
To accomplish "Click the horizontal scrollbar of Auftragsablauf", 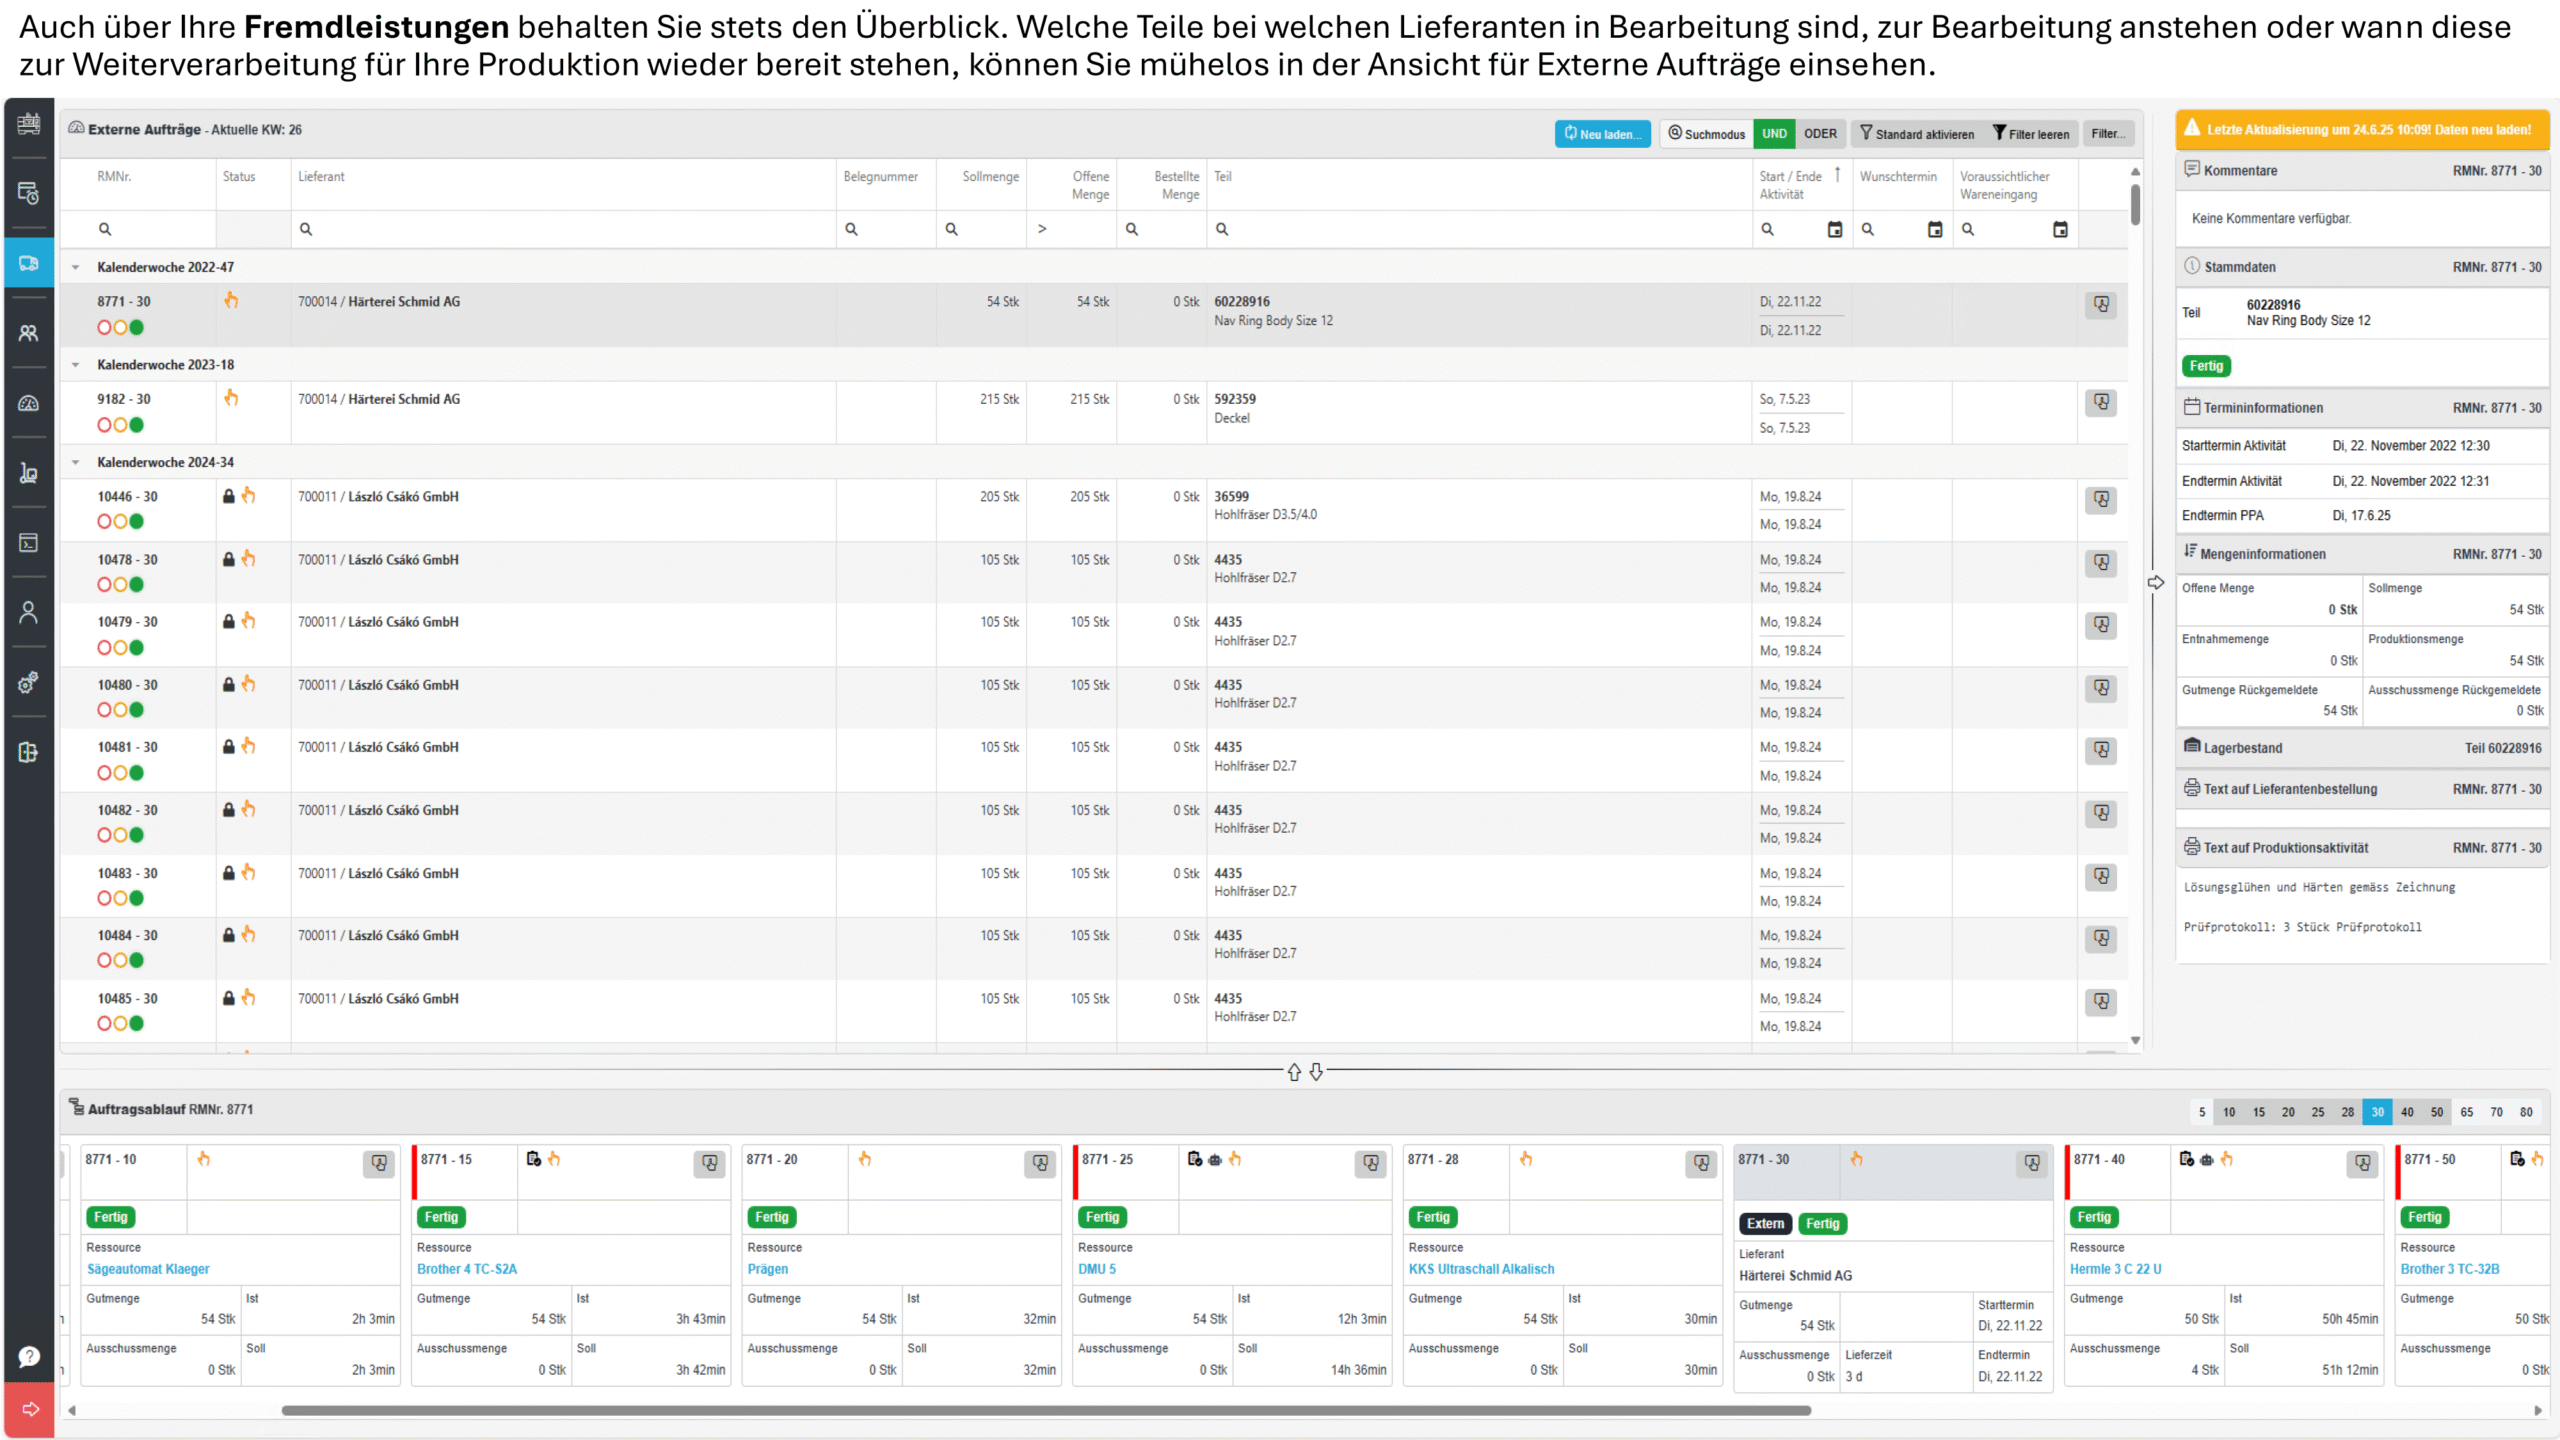I will 1045,1410.
